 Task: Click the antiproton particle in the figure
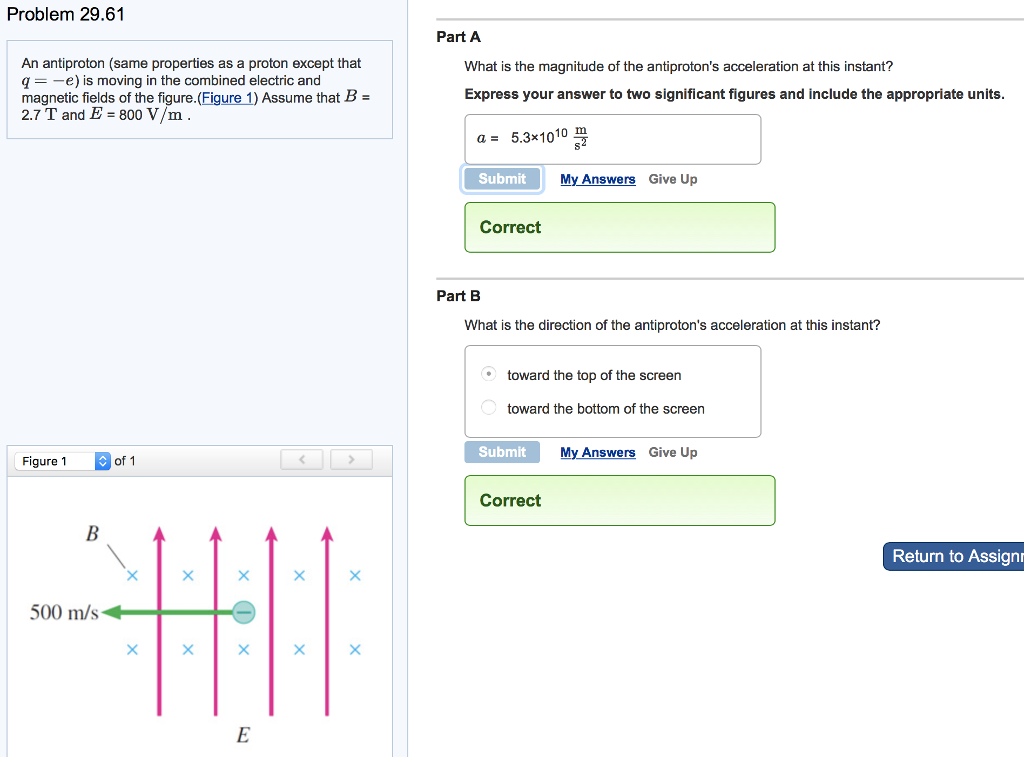click(x=244, y=612)
